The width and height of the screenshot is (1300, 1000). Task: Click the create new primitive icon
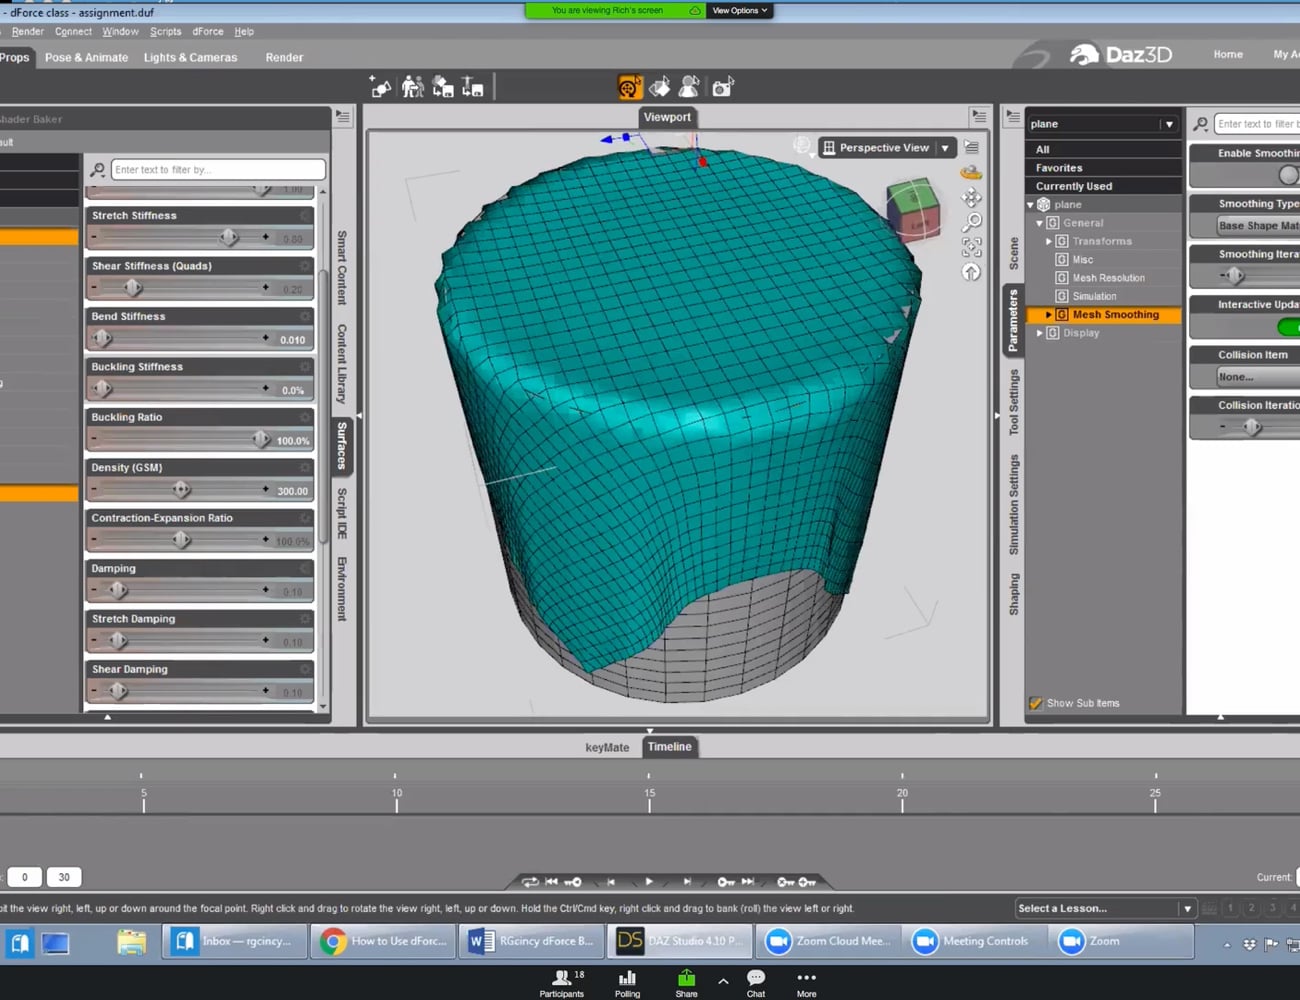[381, 88]
